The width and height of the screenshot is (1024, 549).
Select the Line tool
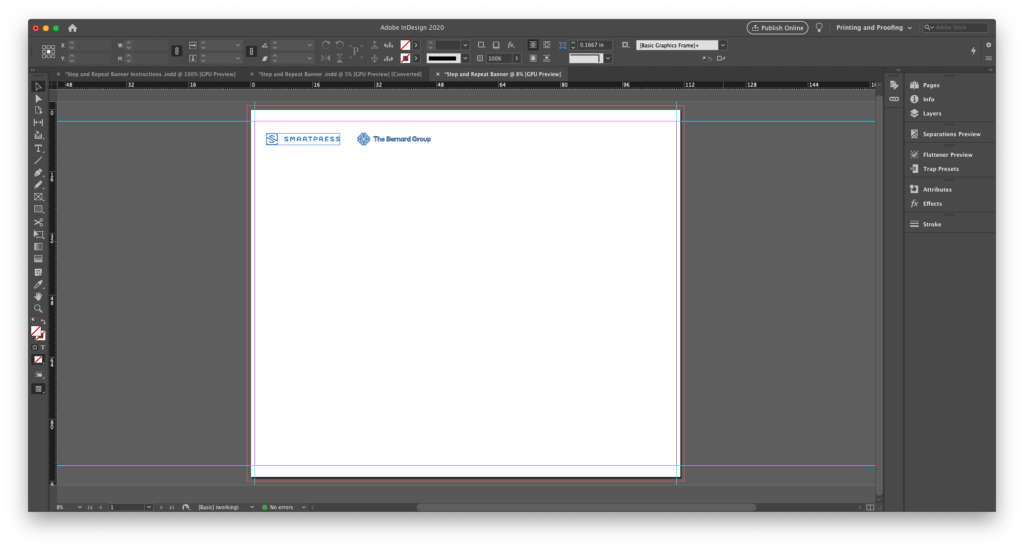click(38, 160)
